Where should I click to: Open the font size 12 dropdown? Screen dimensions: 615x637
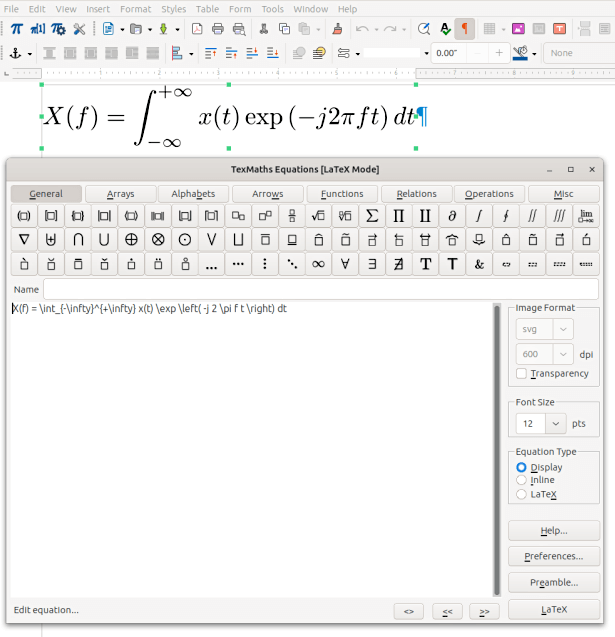[x=541, y=423]
